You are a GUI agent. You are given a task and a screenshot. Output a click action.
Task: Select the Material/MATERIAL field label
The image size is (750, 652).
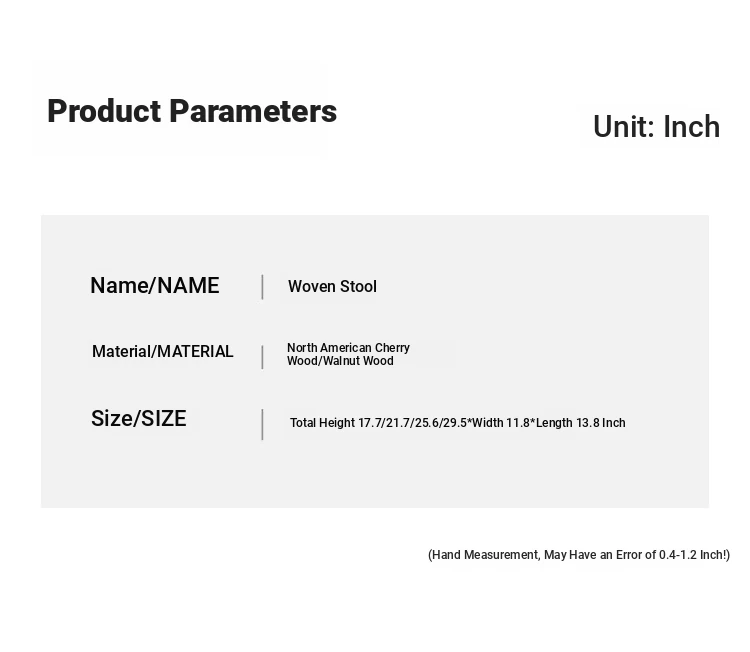point(163,352)
